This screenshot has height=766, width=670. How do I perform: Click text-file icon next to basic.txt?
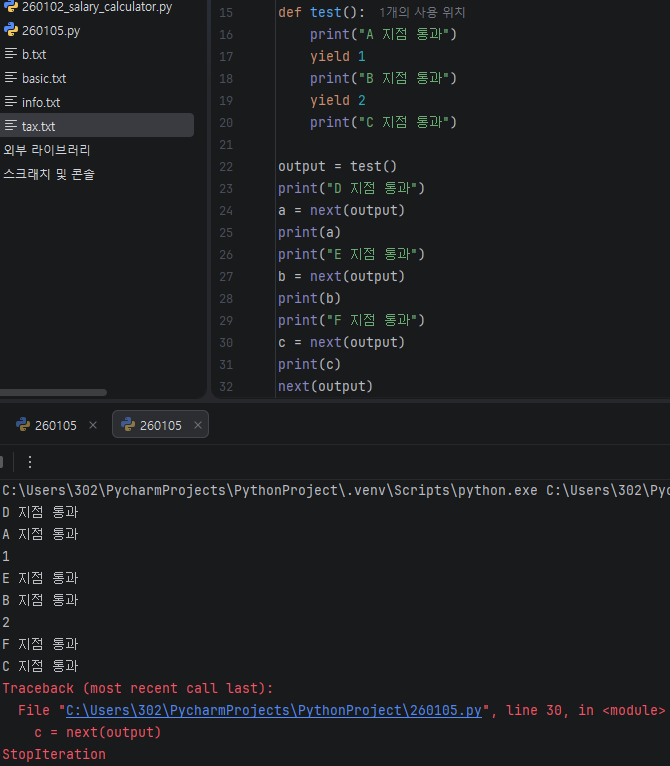pos(11,78)
